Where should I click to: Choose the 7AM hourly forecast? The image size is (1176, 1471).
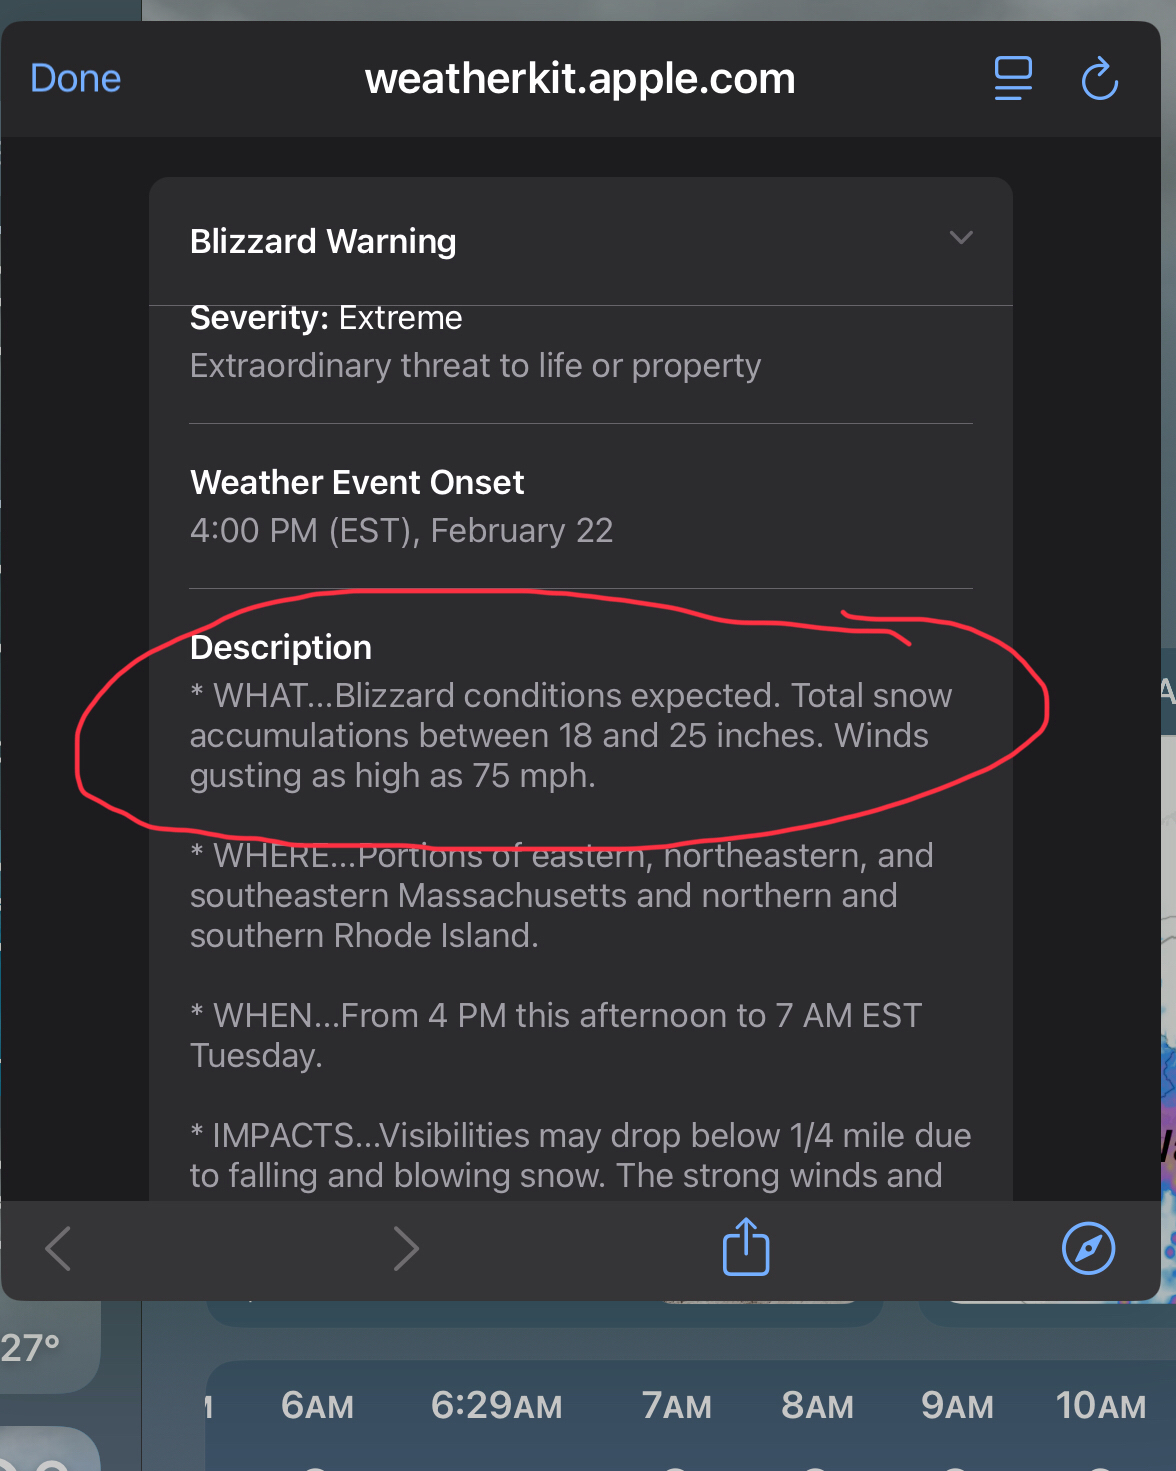click(x=676, y=1406)
